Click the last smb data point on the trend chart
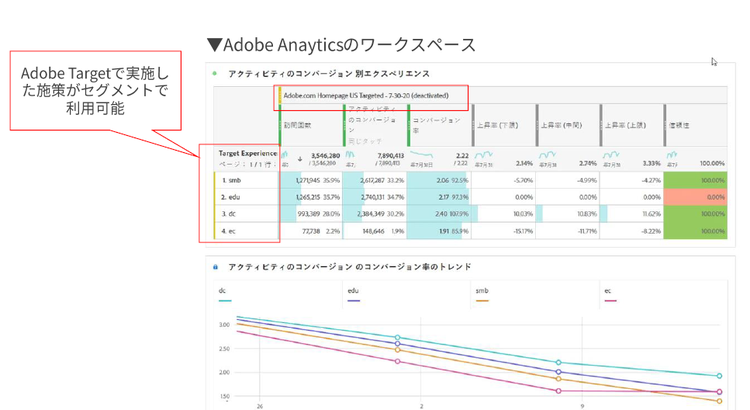Image resolution: width=750 pixels, height=410 pixels. tap(719, 401)
